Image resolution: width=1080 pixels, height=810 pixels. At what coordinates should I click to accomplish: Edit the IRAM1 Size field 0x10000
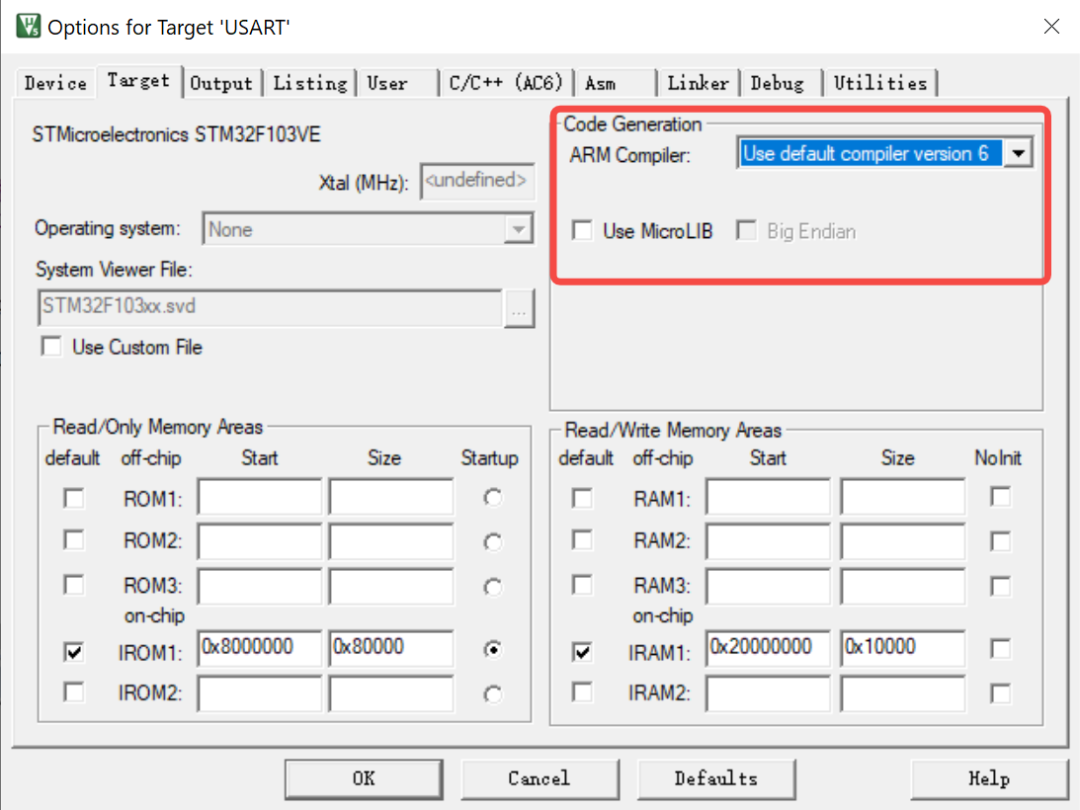coord(902,648)
